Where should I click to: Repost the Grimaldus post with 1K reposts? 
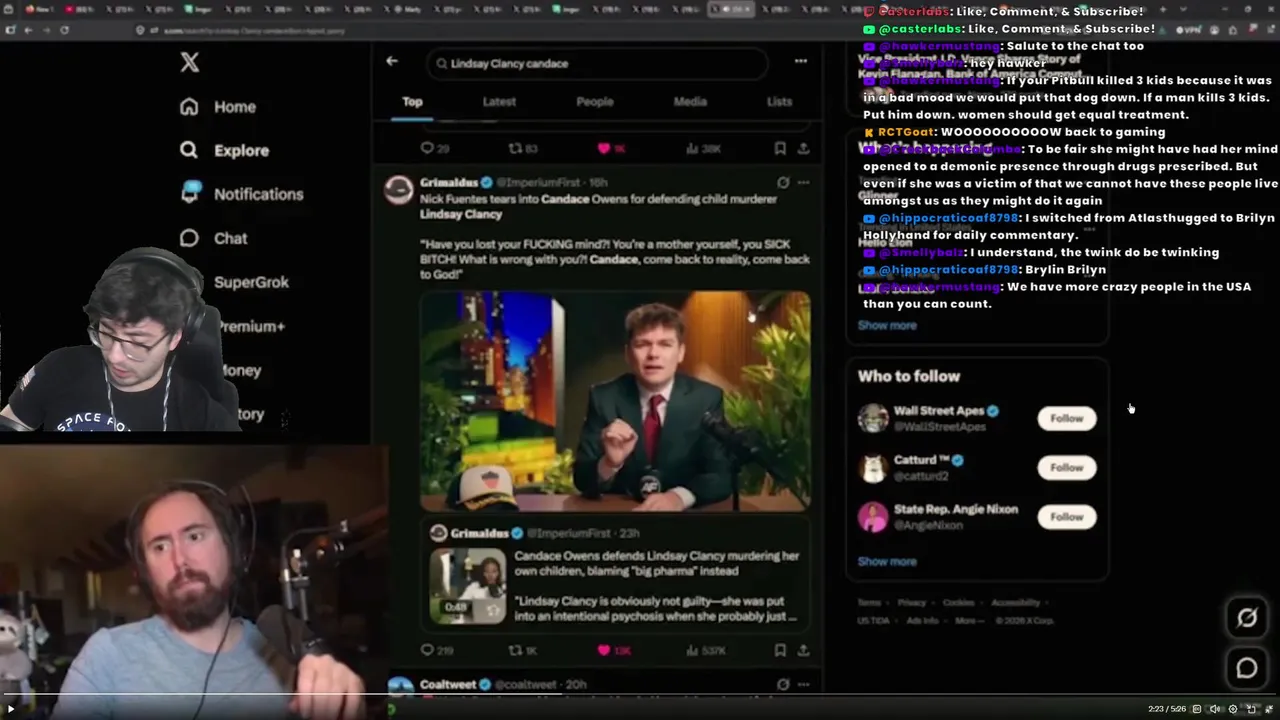pyautogui.click(x=515, y=650)
